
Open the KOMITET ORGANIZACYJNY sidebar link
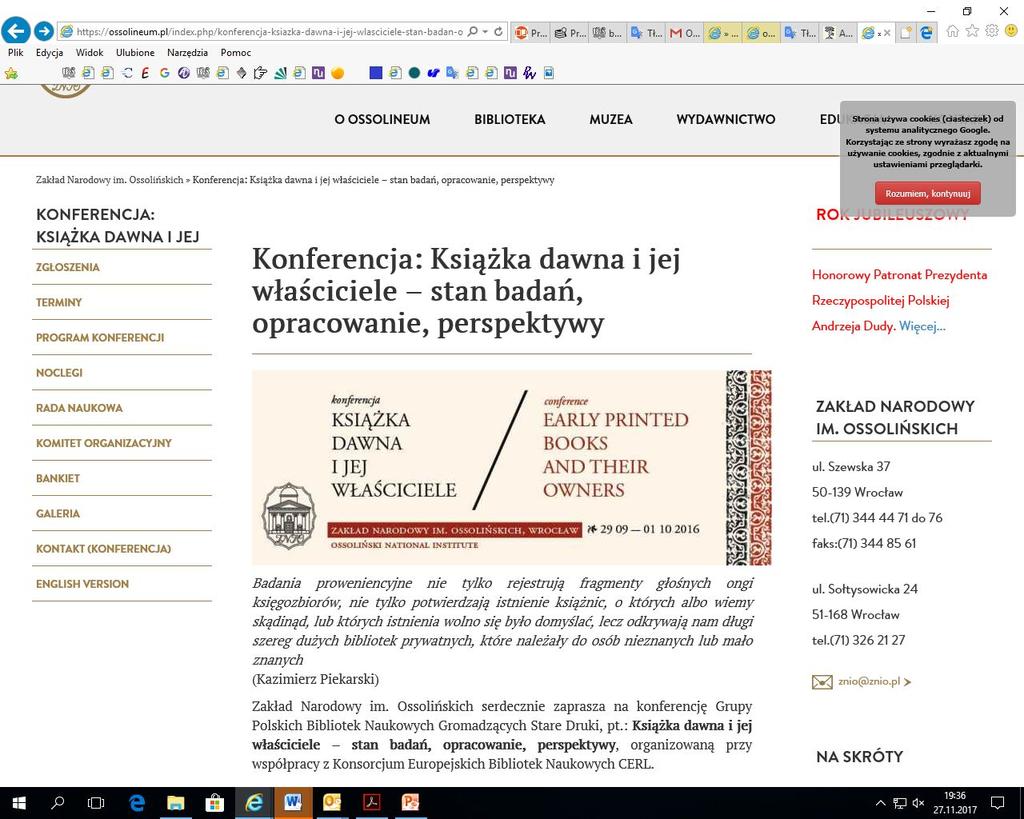104,443
